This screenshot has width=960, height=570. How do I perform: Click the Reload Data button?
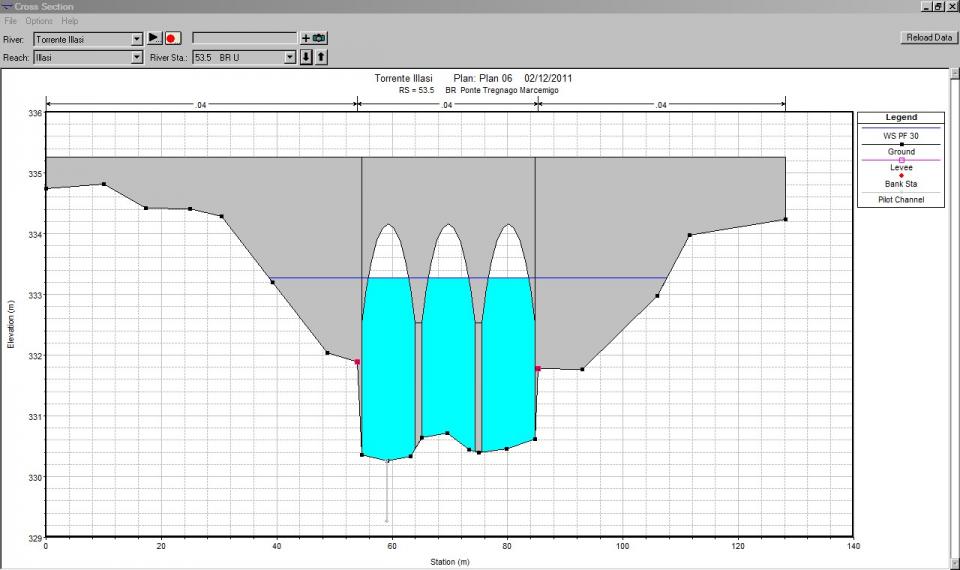coord(927,37)
